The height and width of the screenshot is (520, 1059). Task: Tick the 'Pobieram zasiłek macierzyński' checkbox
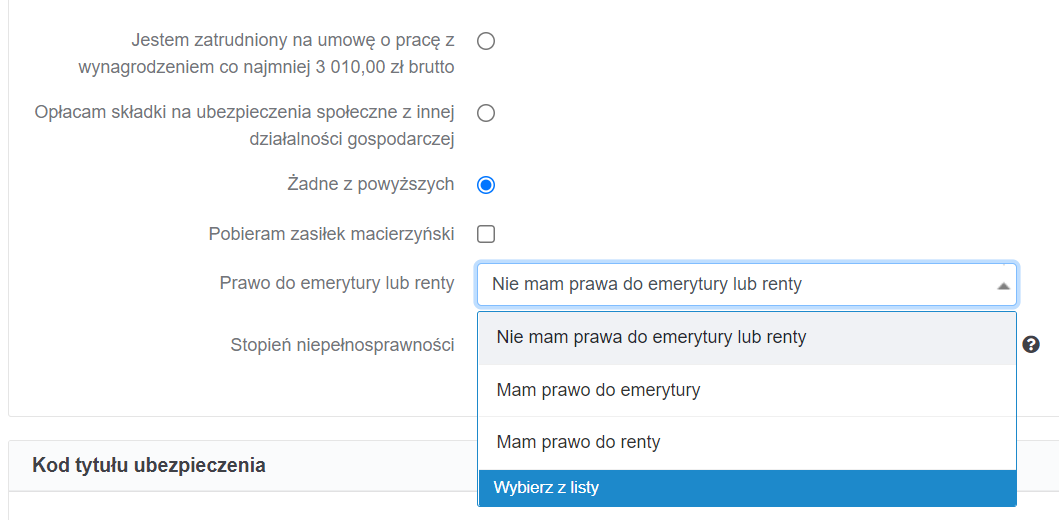(486, 234)
